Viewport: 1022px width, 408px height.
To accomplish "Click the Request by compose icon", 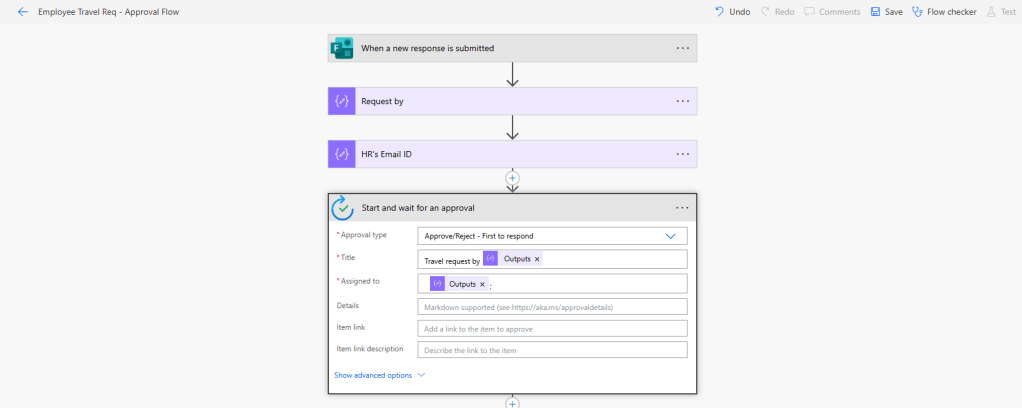I will pos(342,101).
